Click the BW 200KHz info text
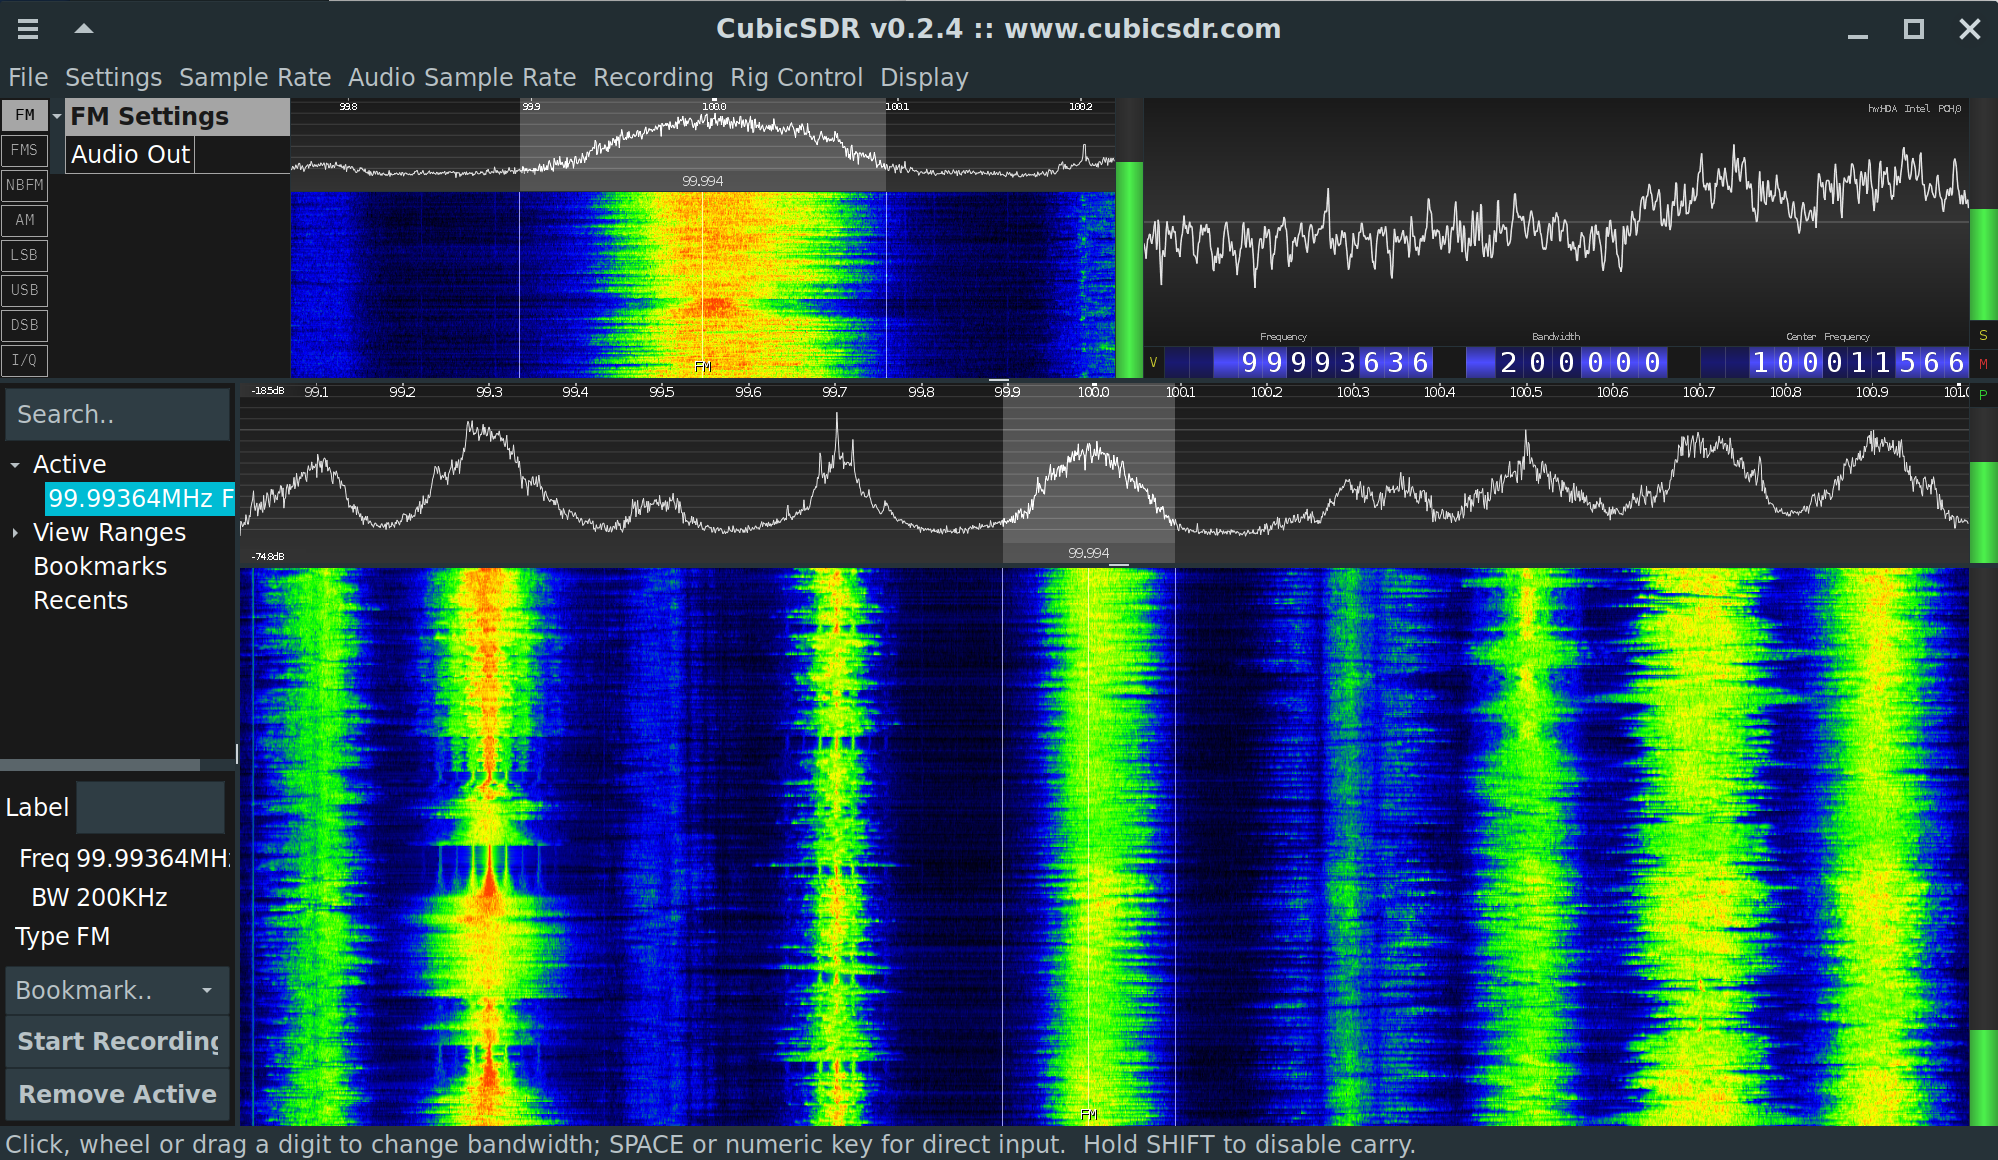This screenshot has height=1160, width=1998. (99, 897)
